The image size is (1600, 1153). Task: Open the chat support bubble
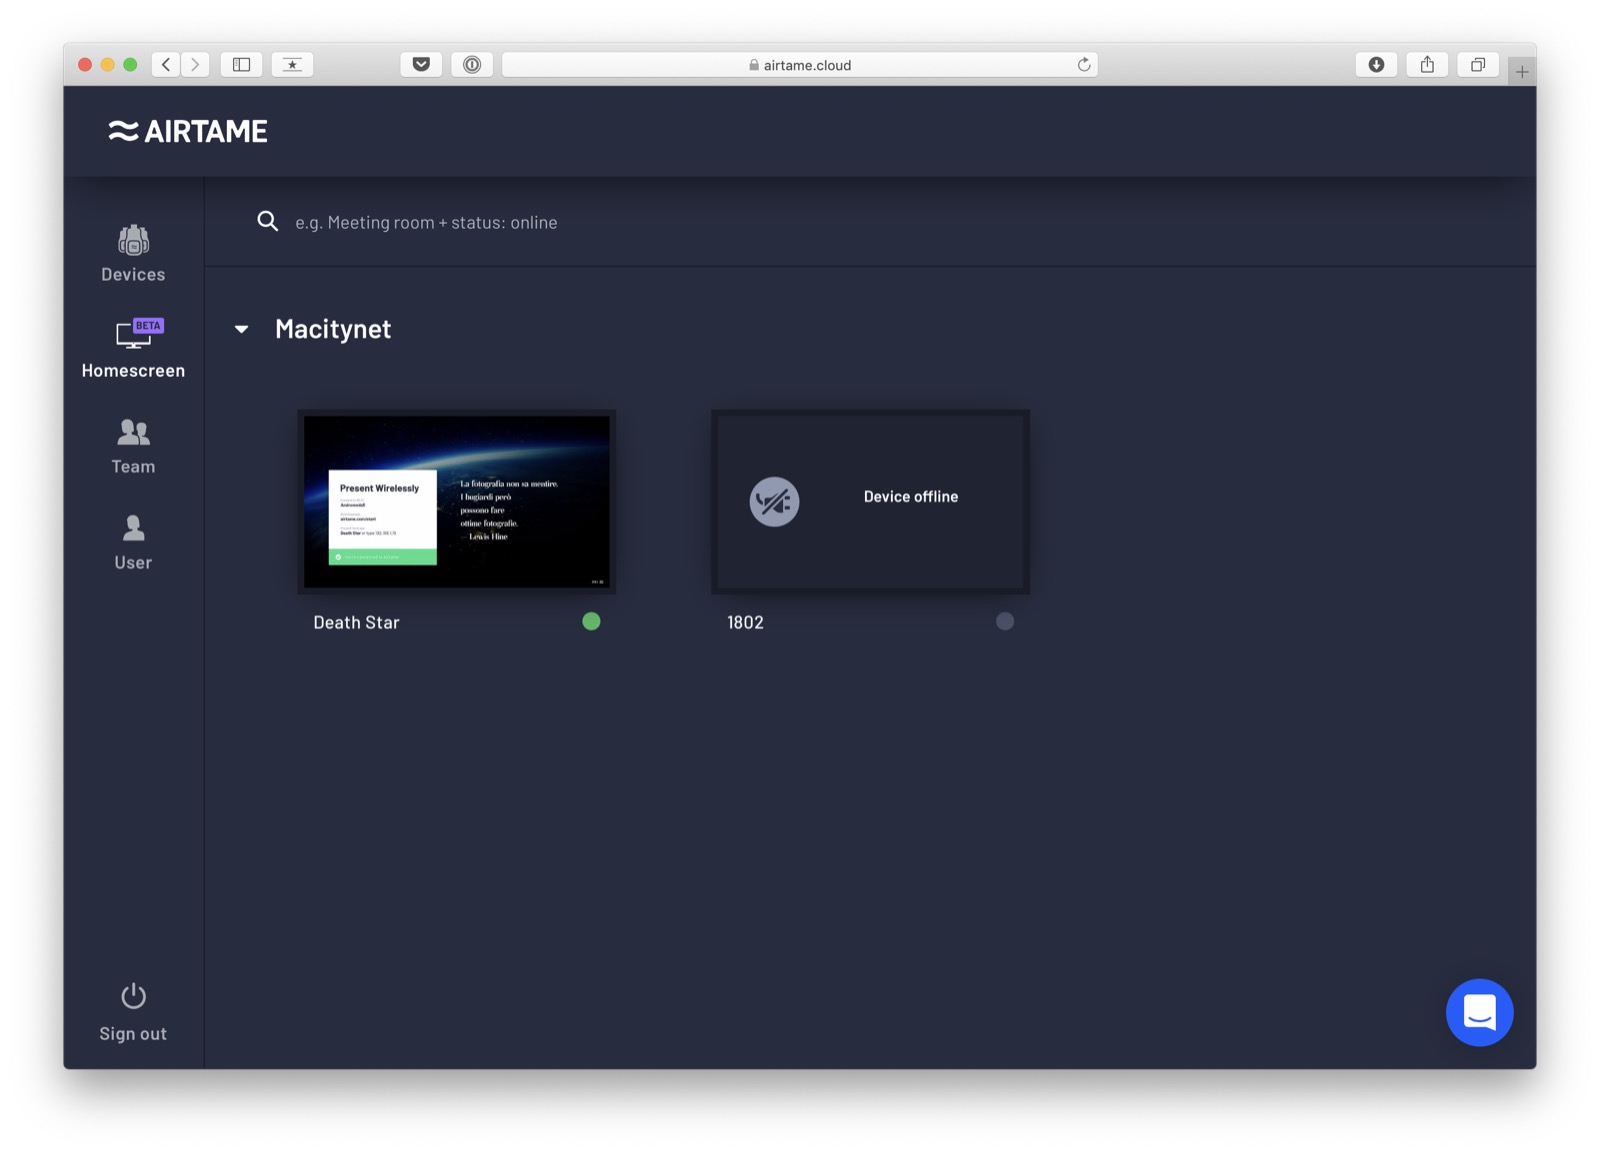point(1479,1012)
